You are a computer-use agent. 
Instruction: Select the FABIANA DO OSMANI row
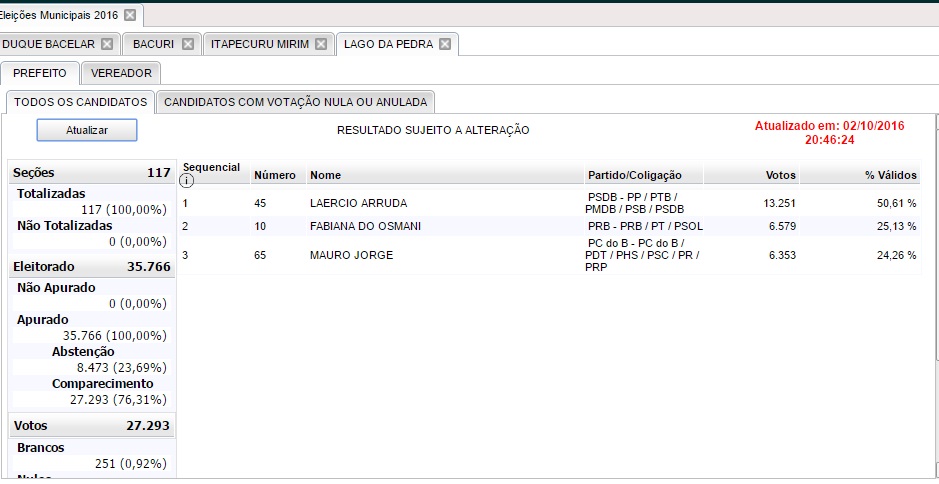tap(365, 226)
